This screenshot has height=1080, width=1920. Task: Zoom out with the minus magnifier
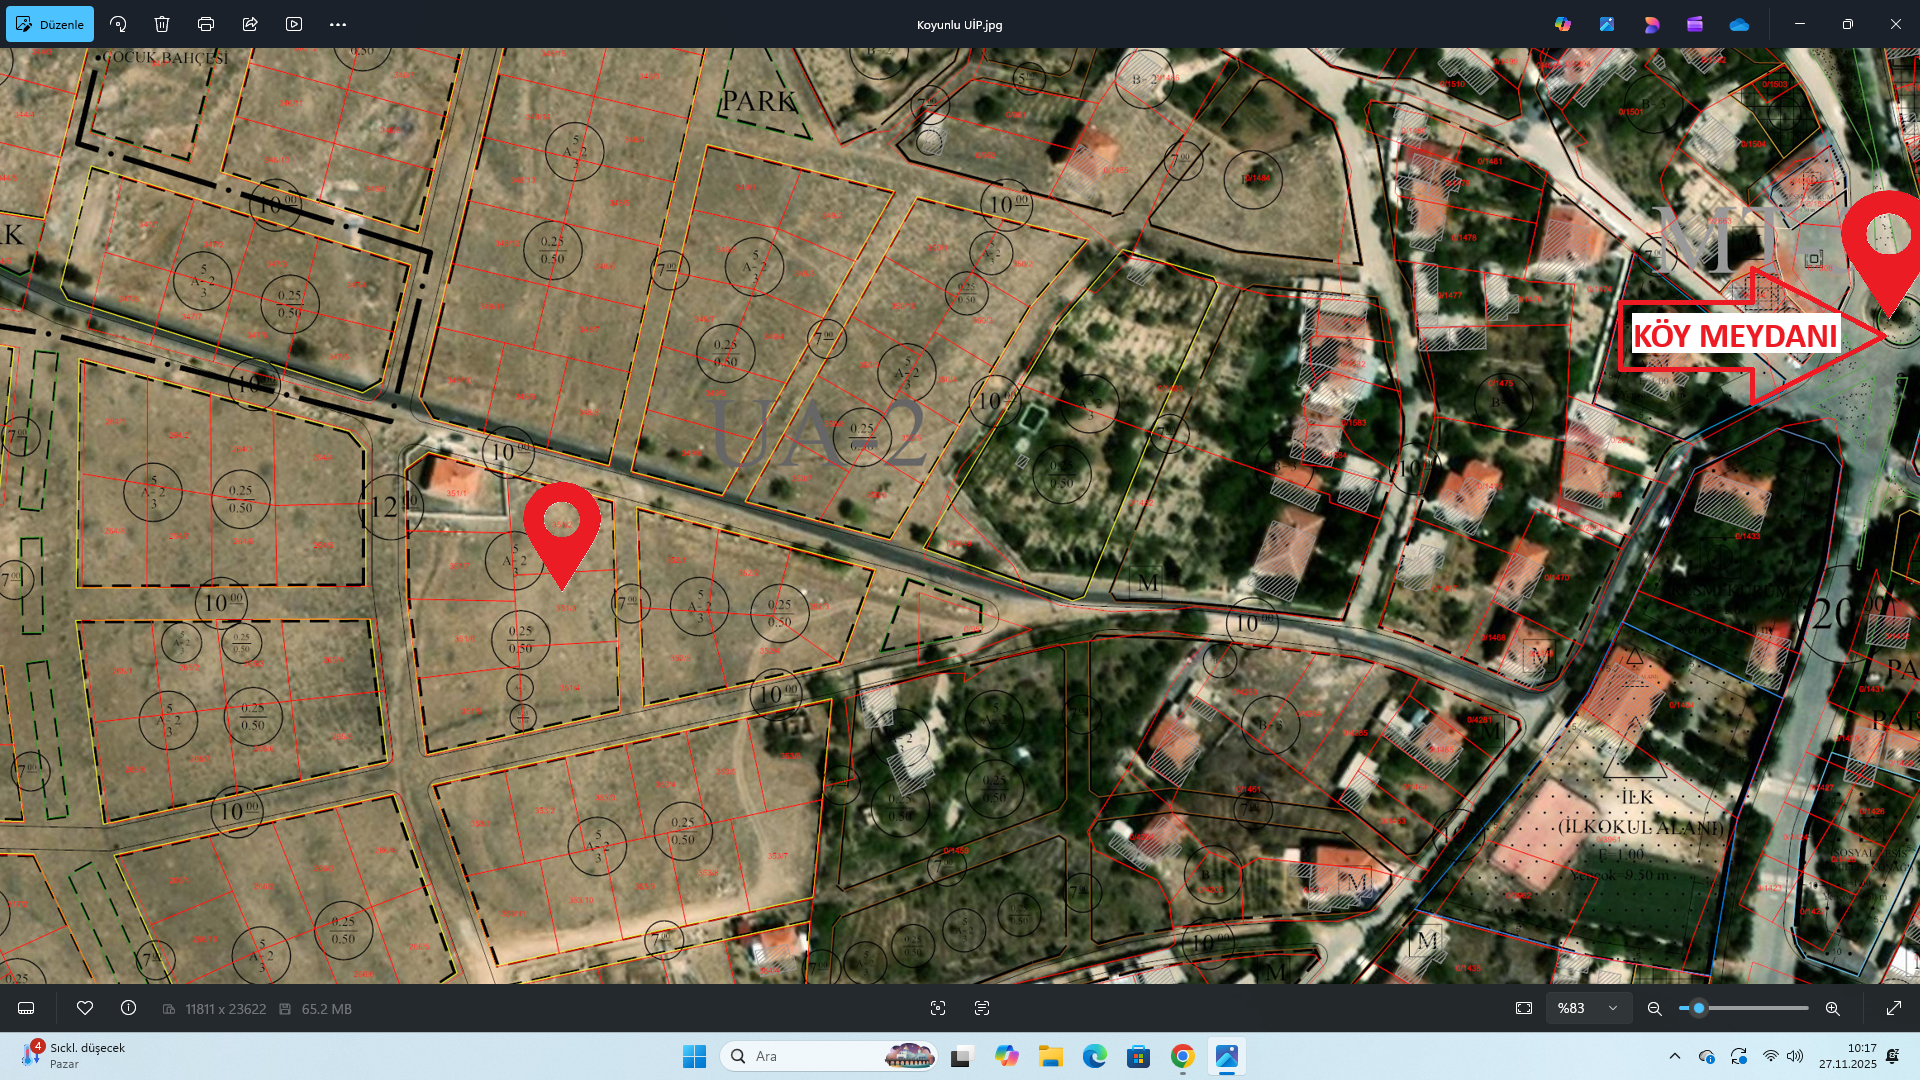pos(1655,1008)
